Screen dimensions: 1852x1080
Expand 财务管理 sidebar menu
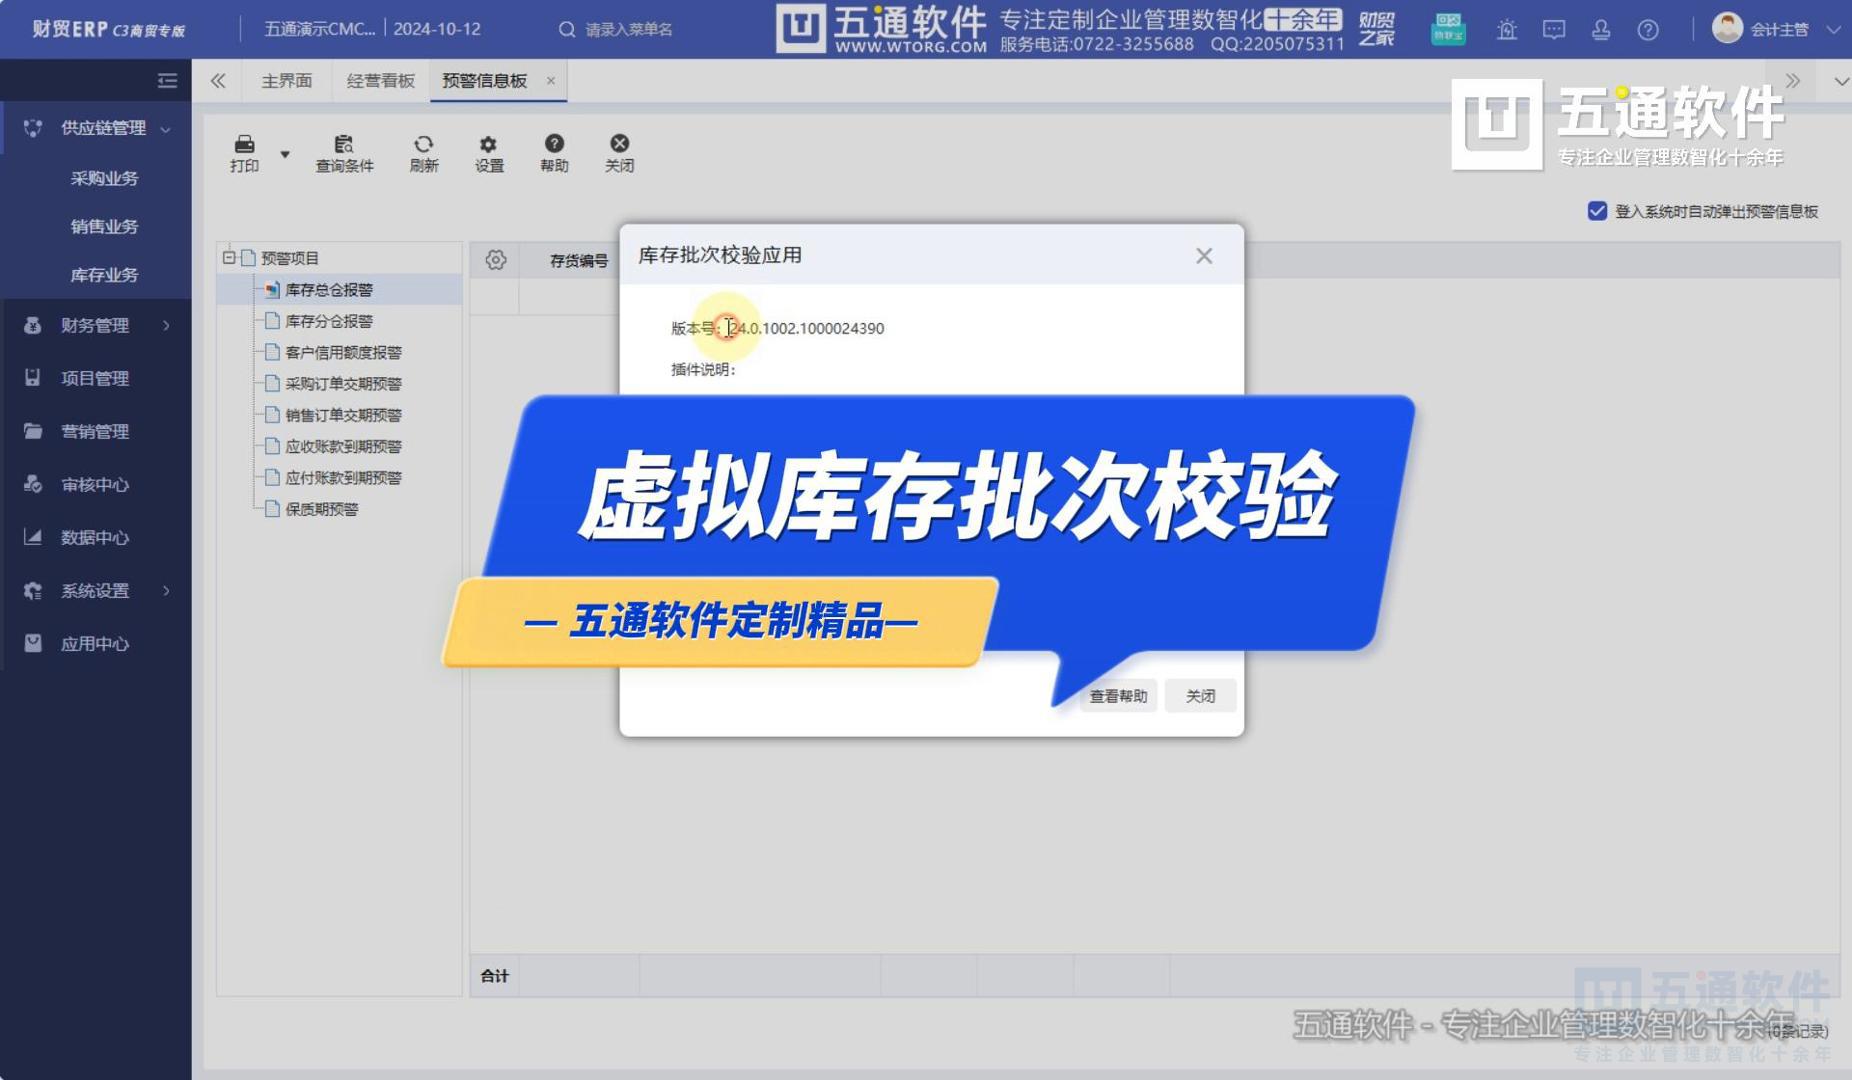(x=96, y=325)
